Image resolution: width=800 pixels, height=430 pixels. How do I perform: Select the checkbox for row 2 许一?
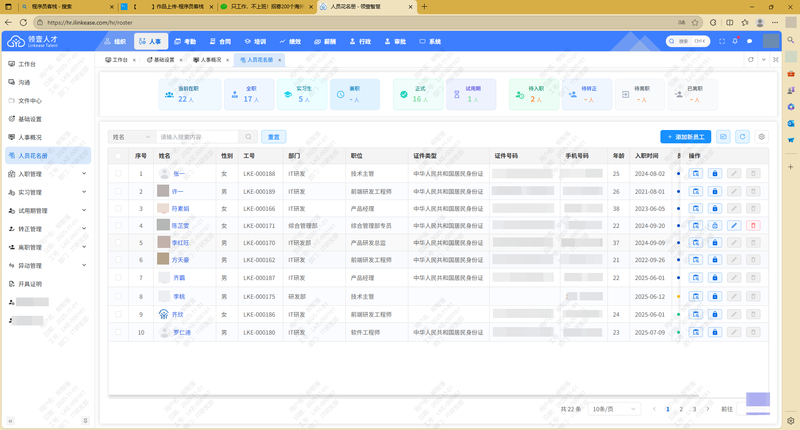tap(118, 191)
